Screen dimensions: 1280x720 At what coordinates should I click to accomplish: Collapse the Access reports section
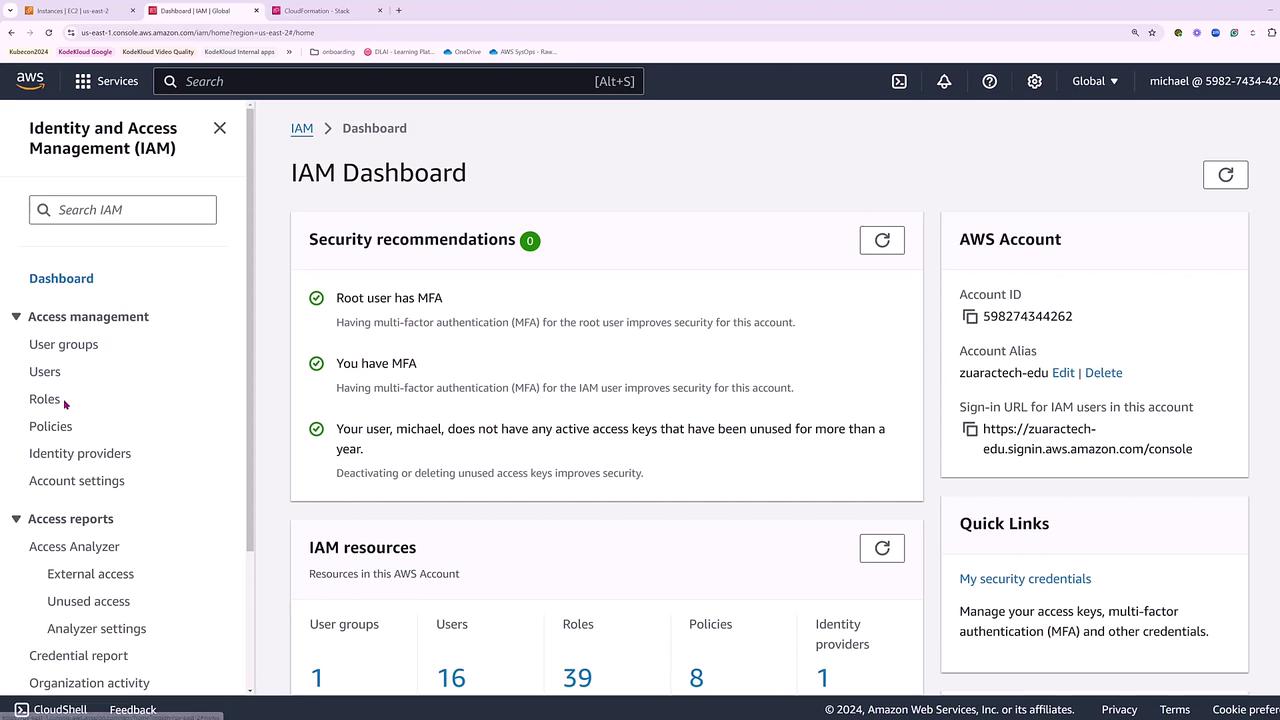(16, 519)
